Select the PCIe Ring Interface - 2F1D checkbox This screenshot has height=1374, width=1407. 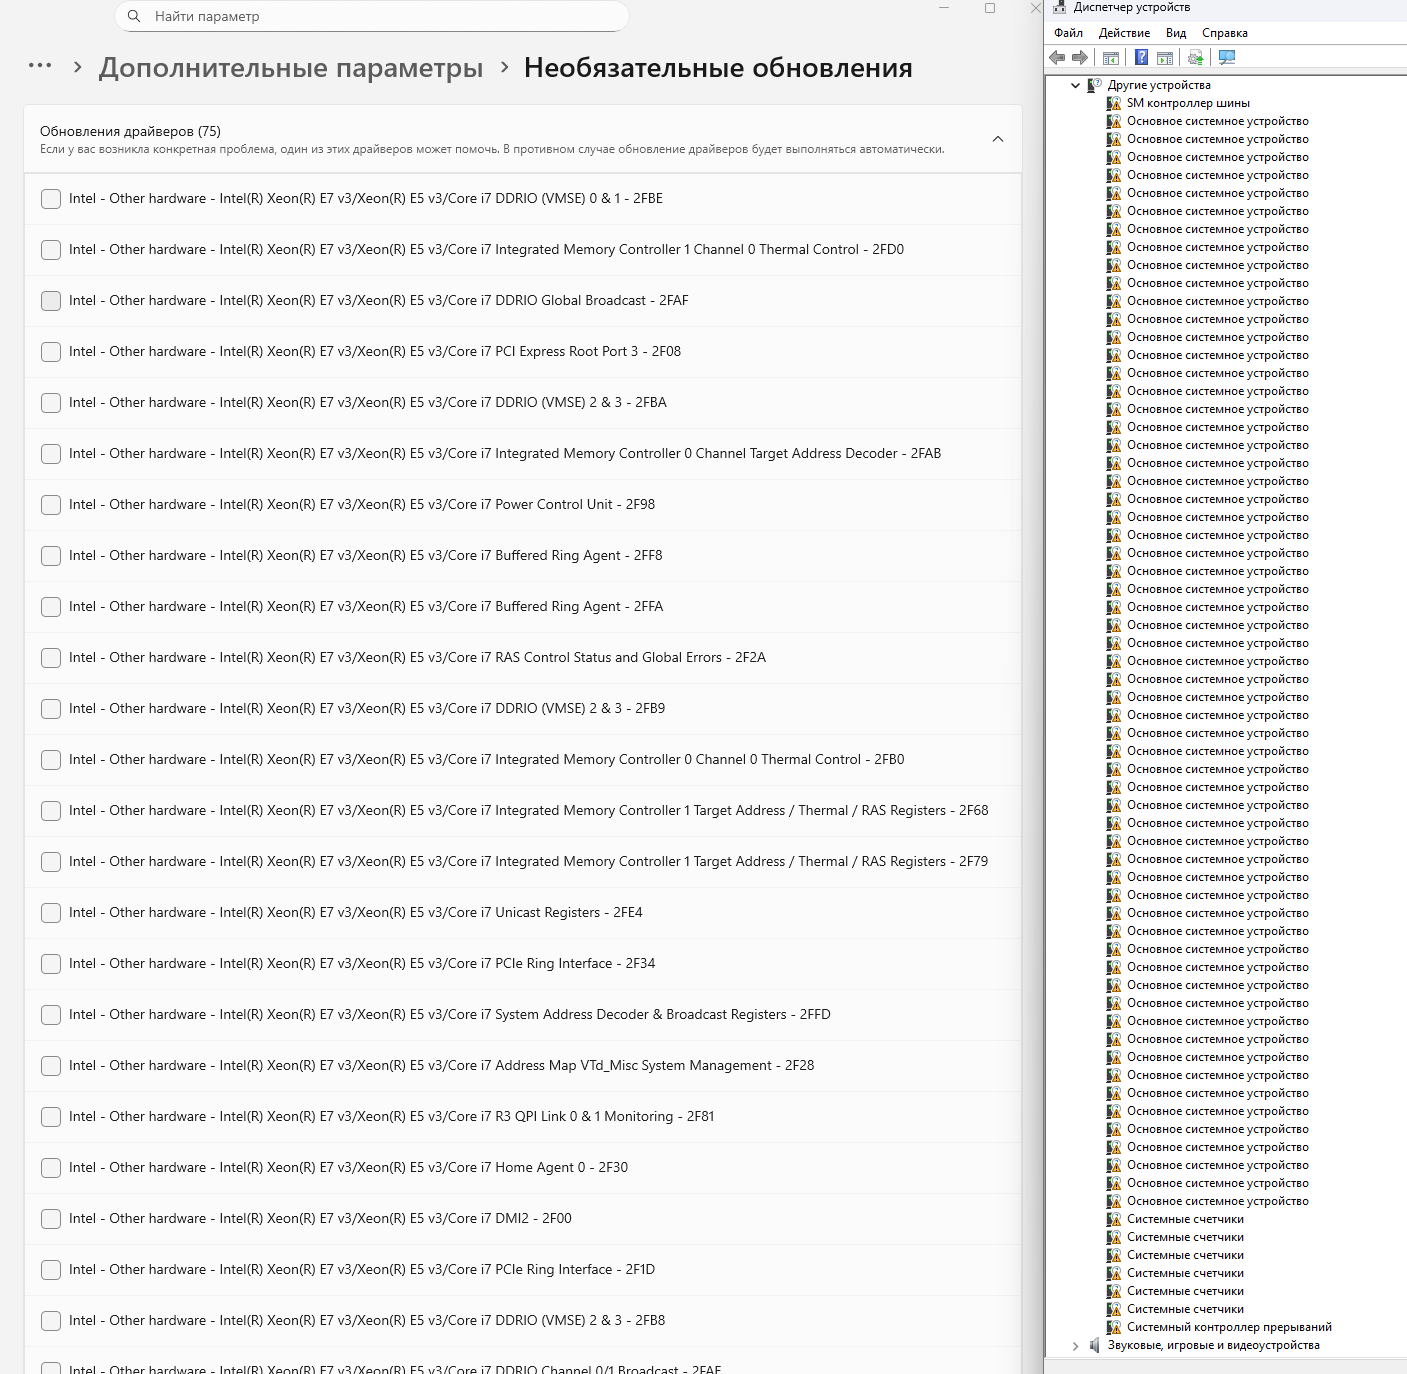(x=51, y=1270)
